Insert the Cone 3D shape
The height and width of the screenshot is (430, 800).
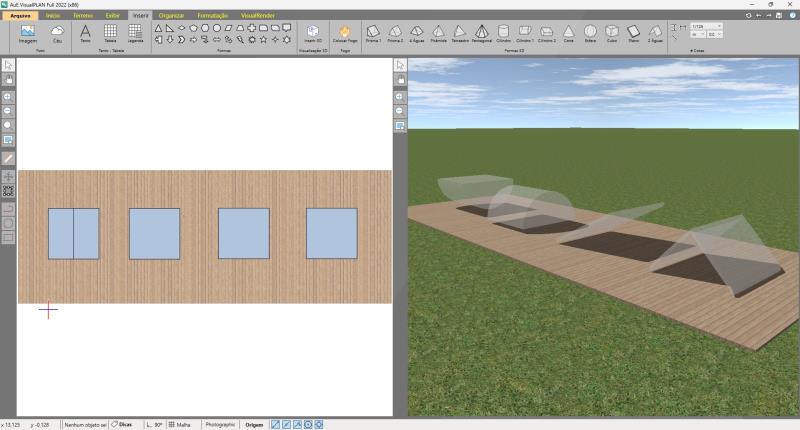point(568,34)
